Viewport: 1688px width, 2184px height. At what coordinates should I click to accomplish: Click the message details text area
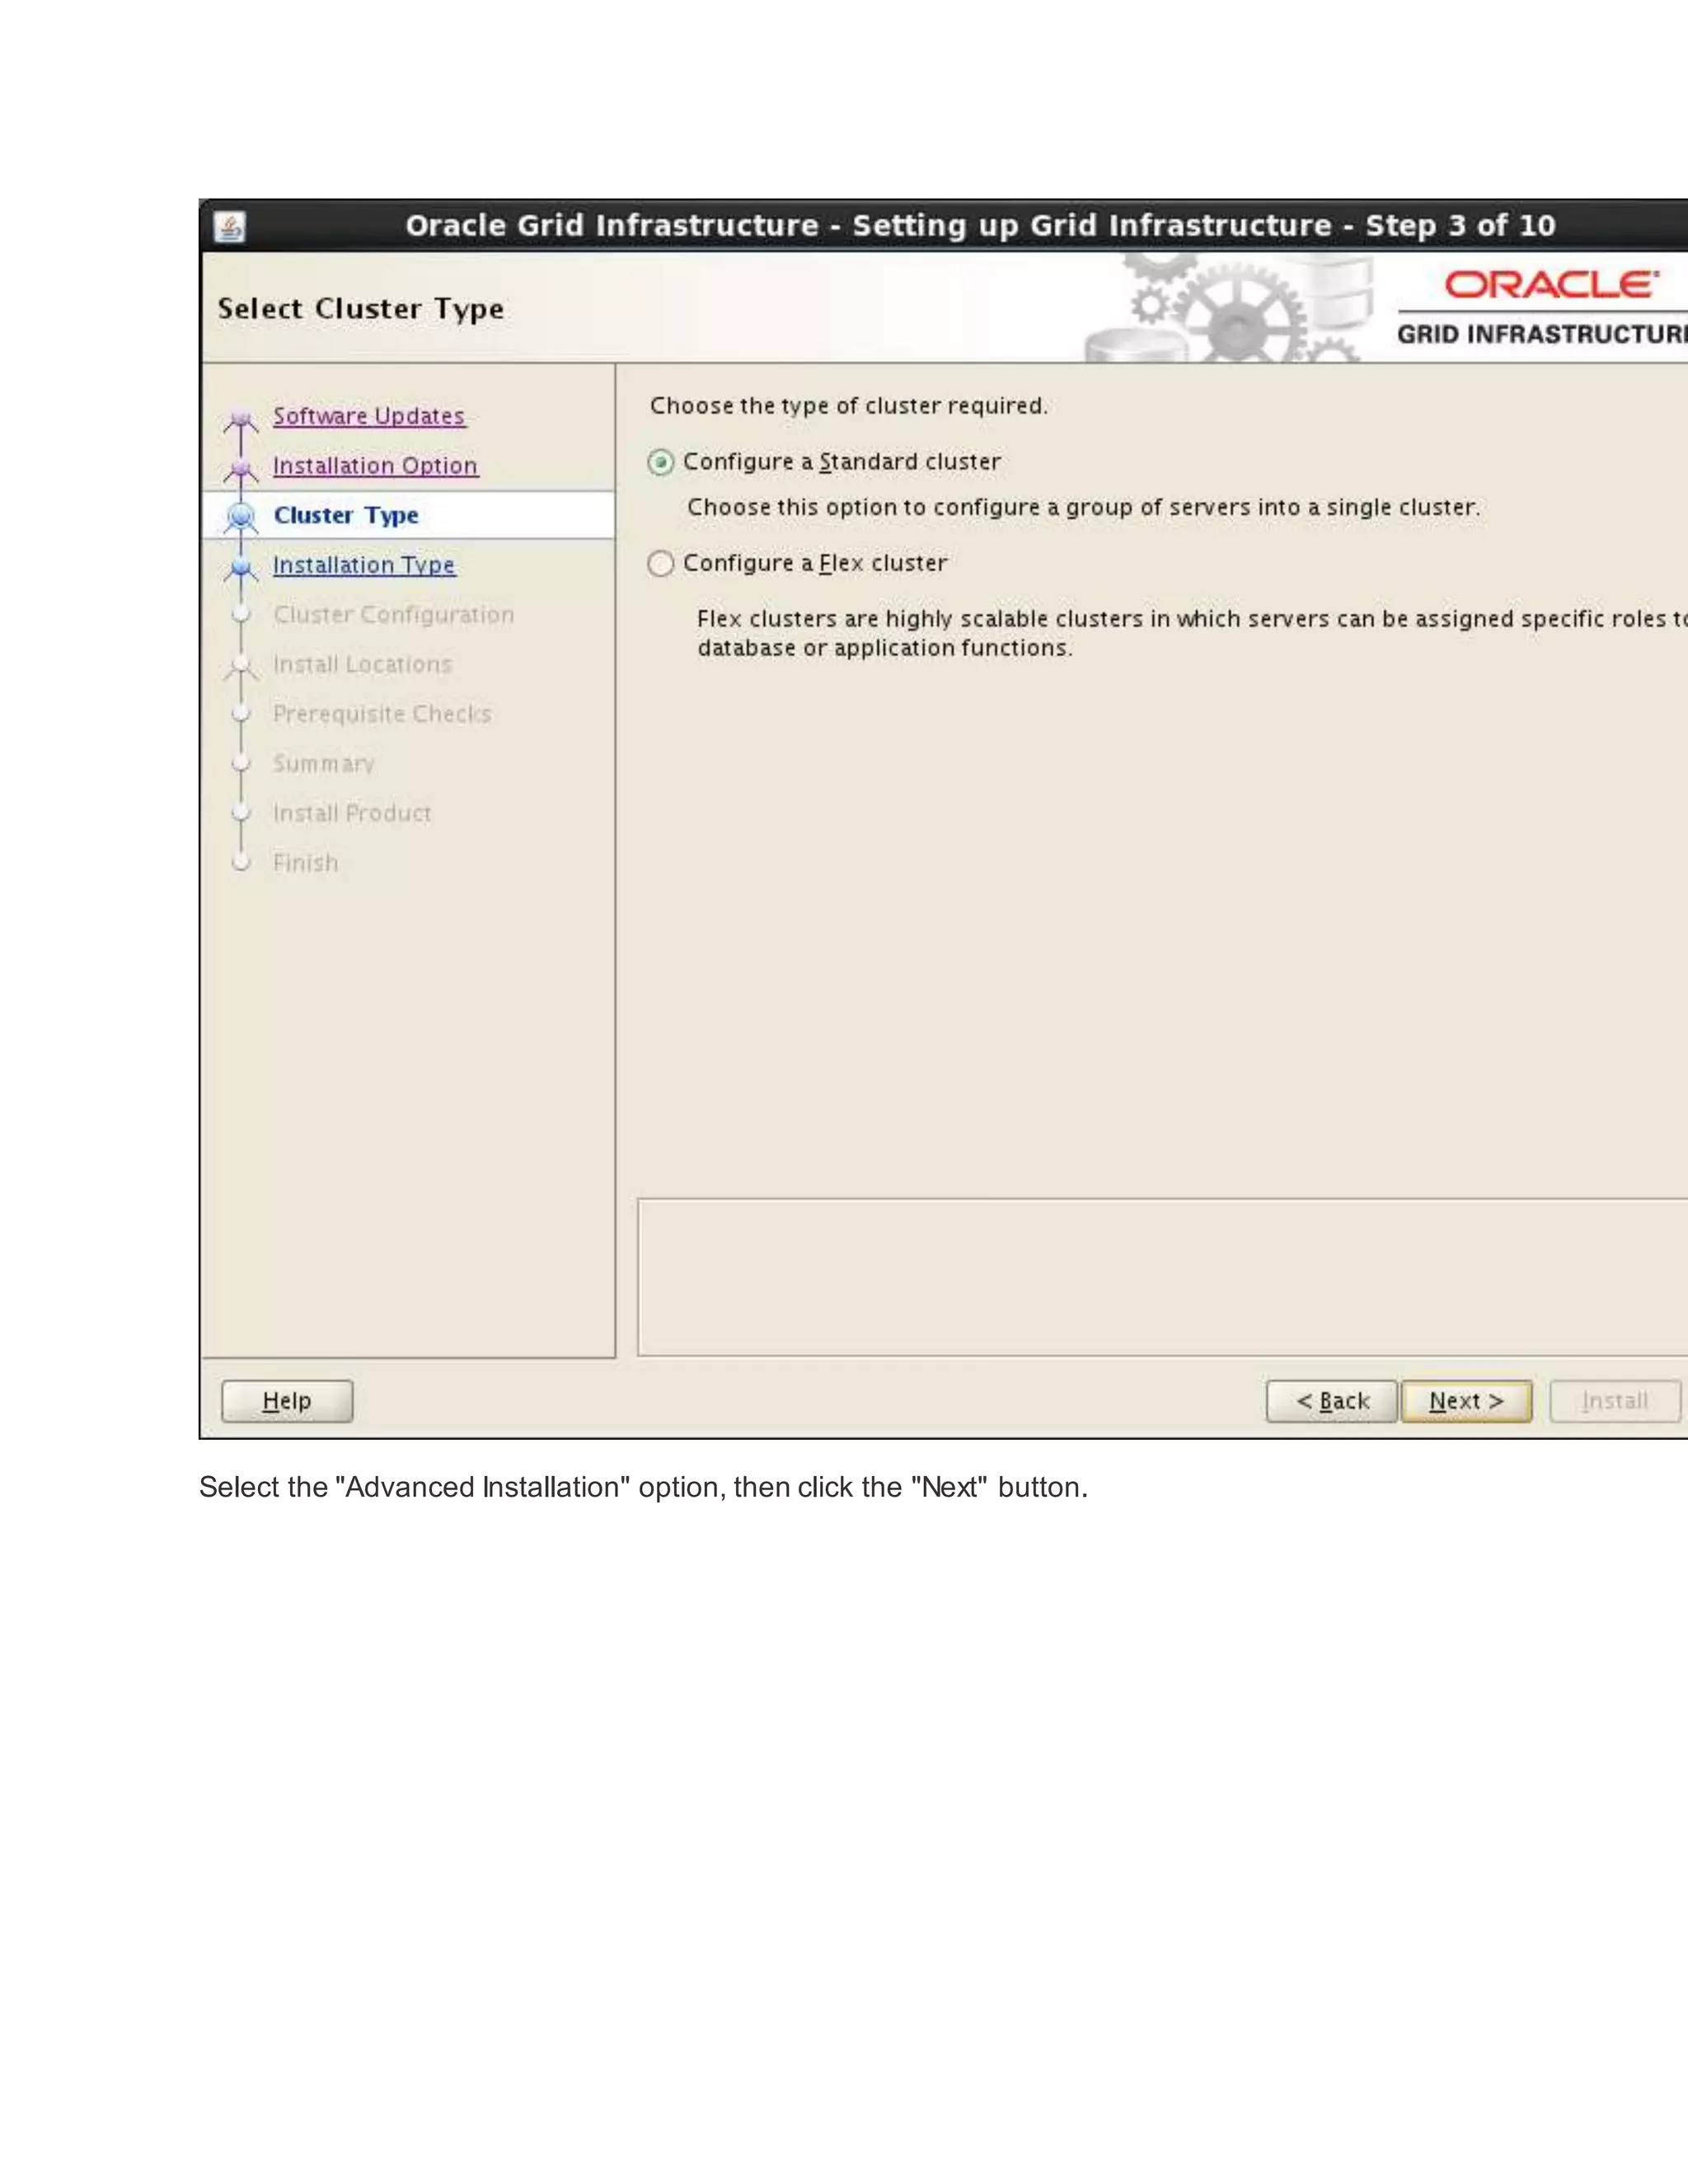click(x=1162, y=1277)
